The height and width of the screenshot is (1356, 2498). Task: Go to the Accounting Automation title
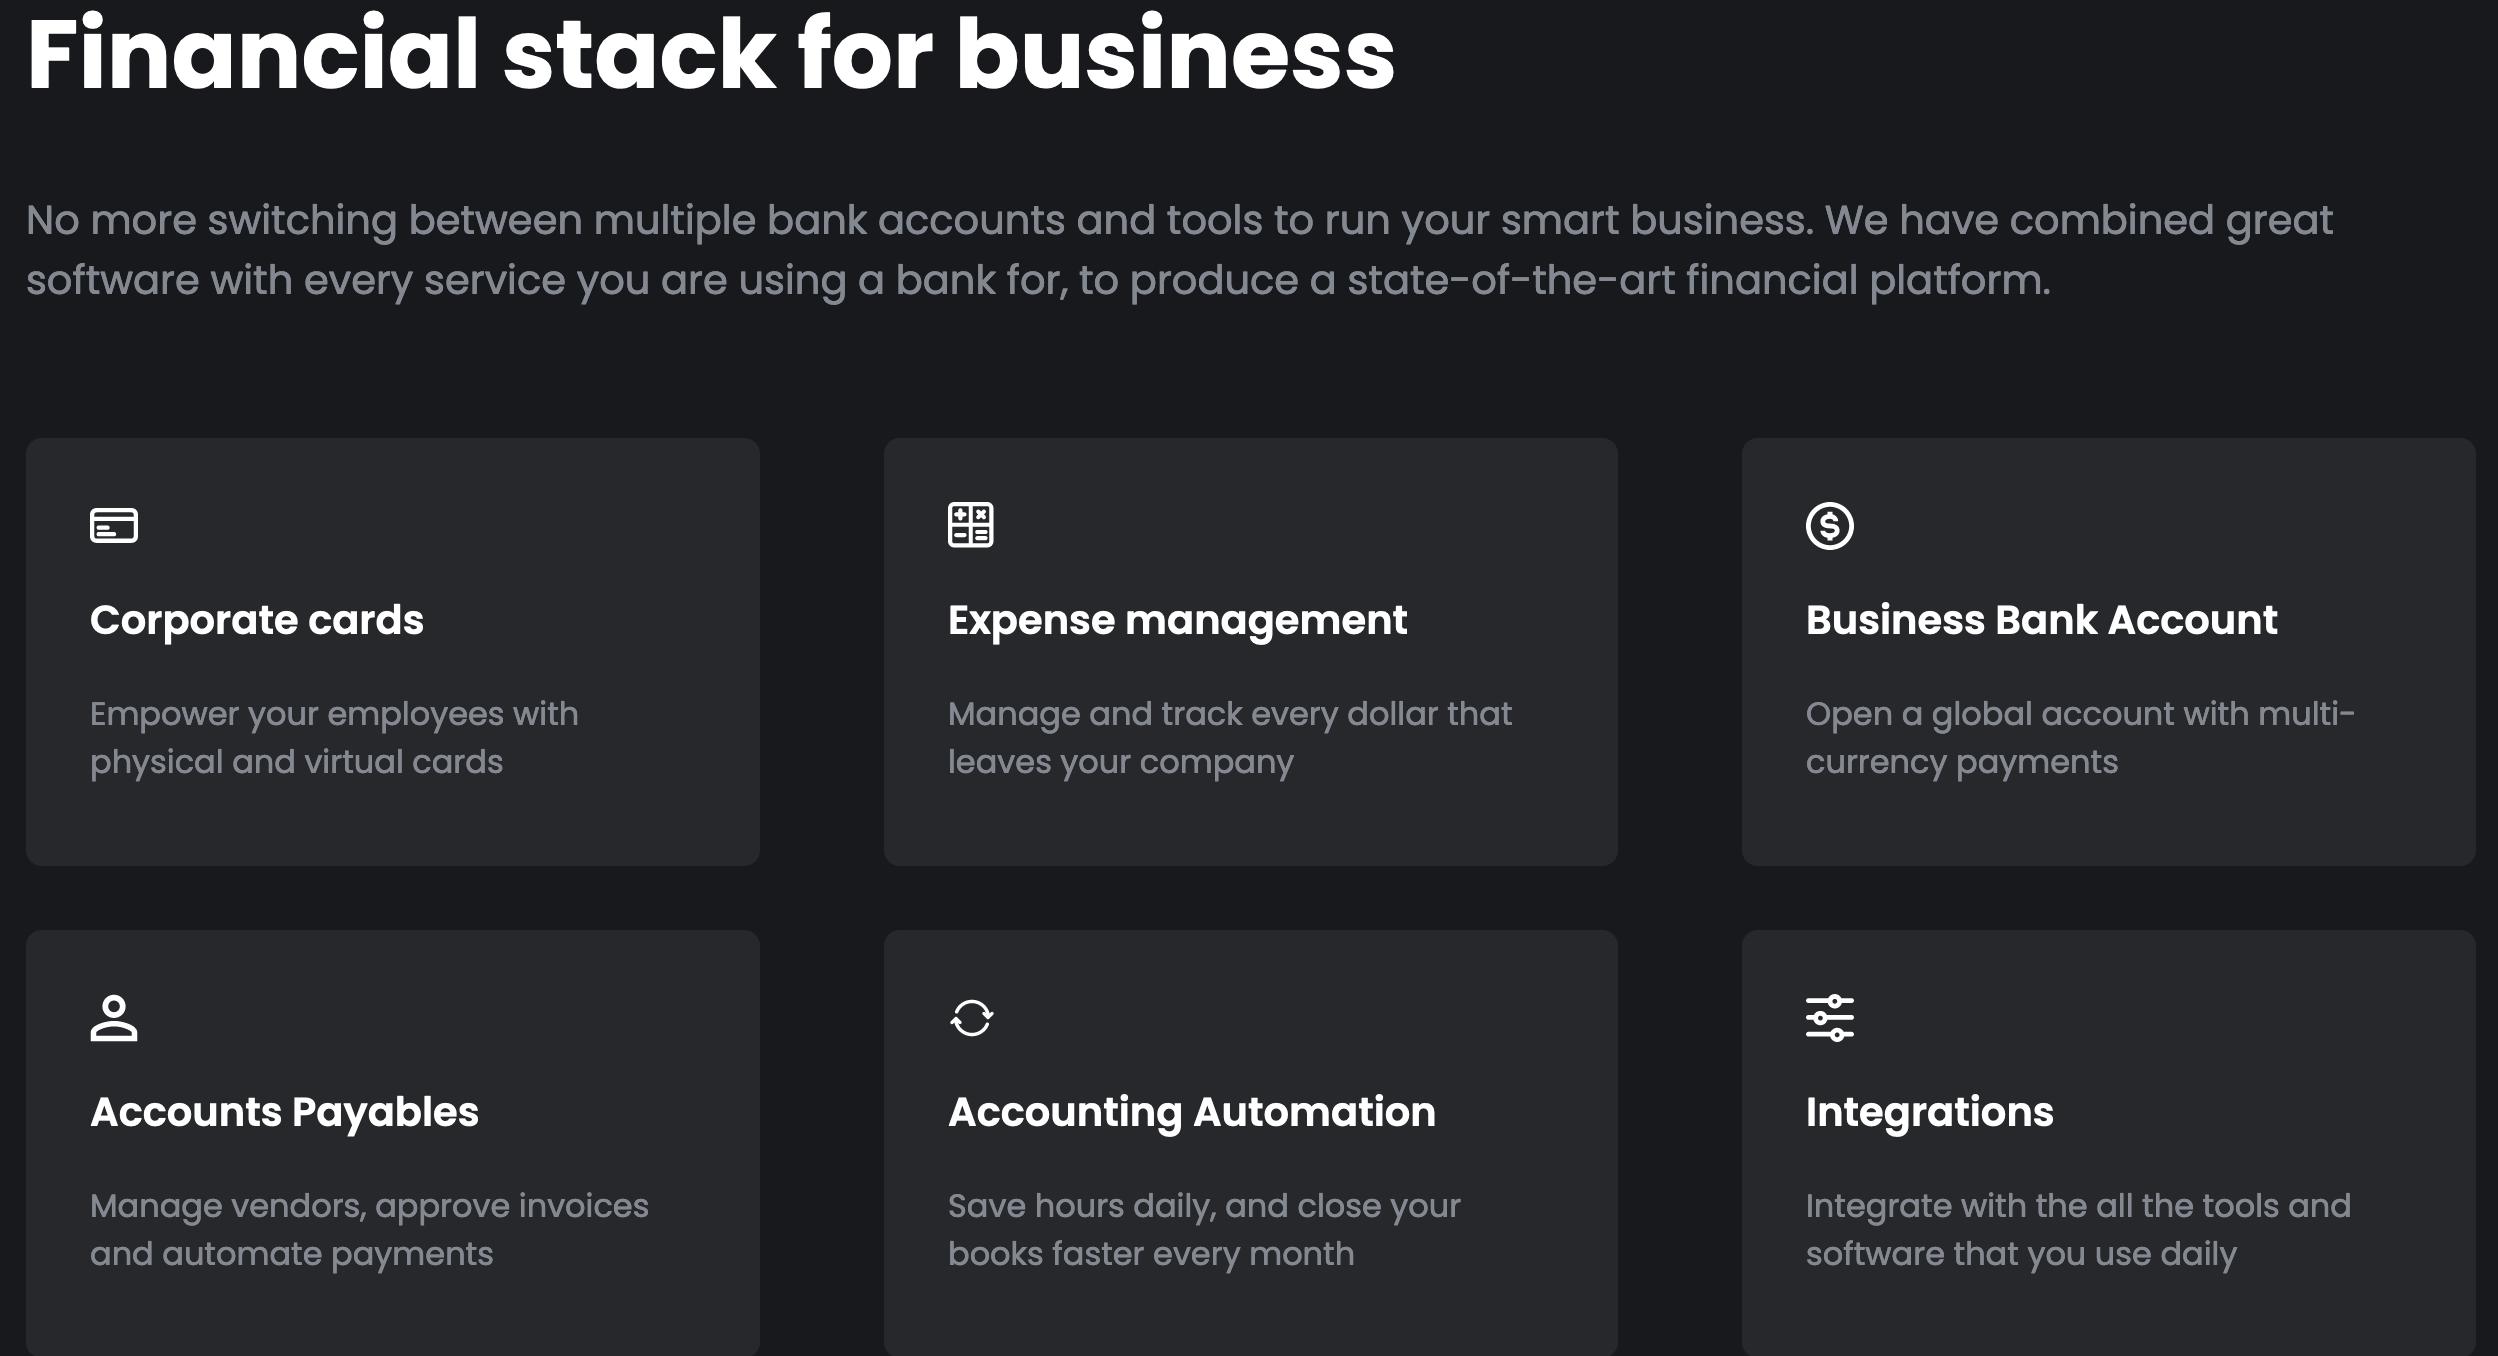1191,1112
